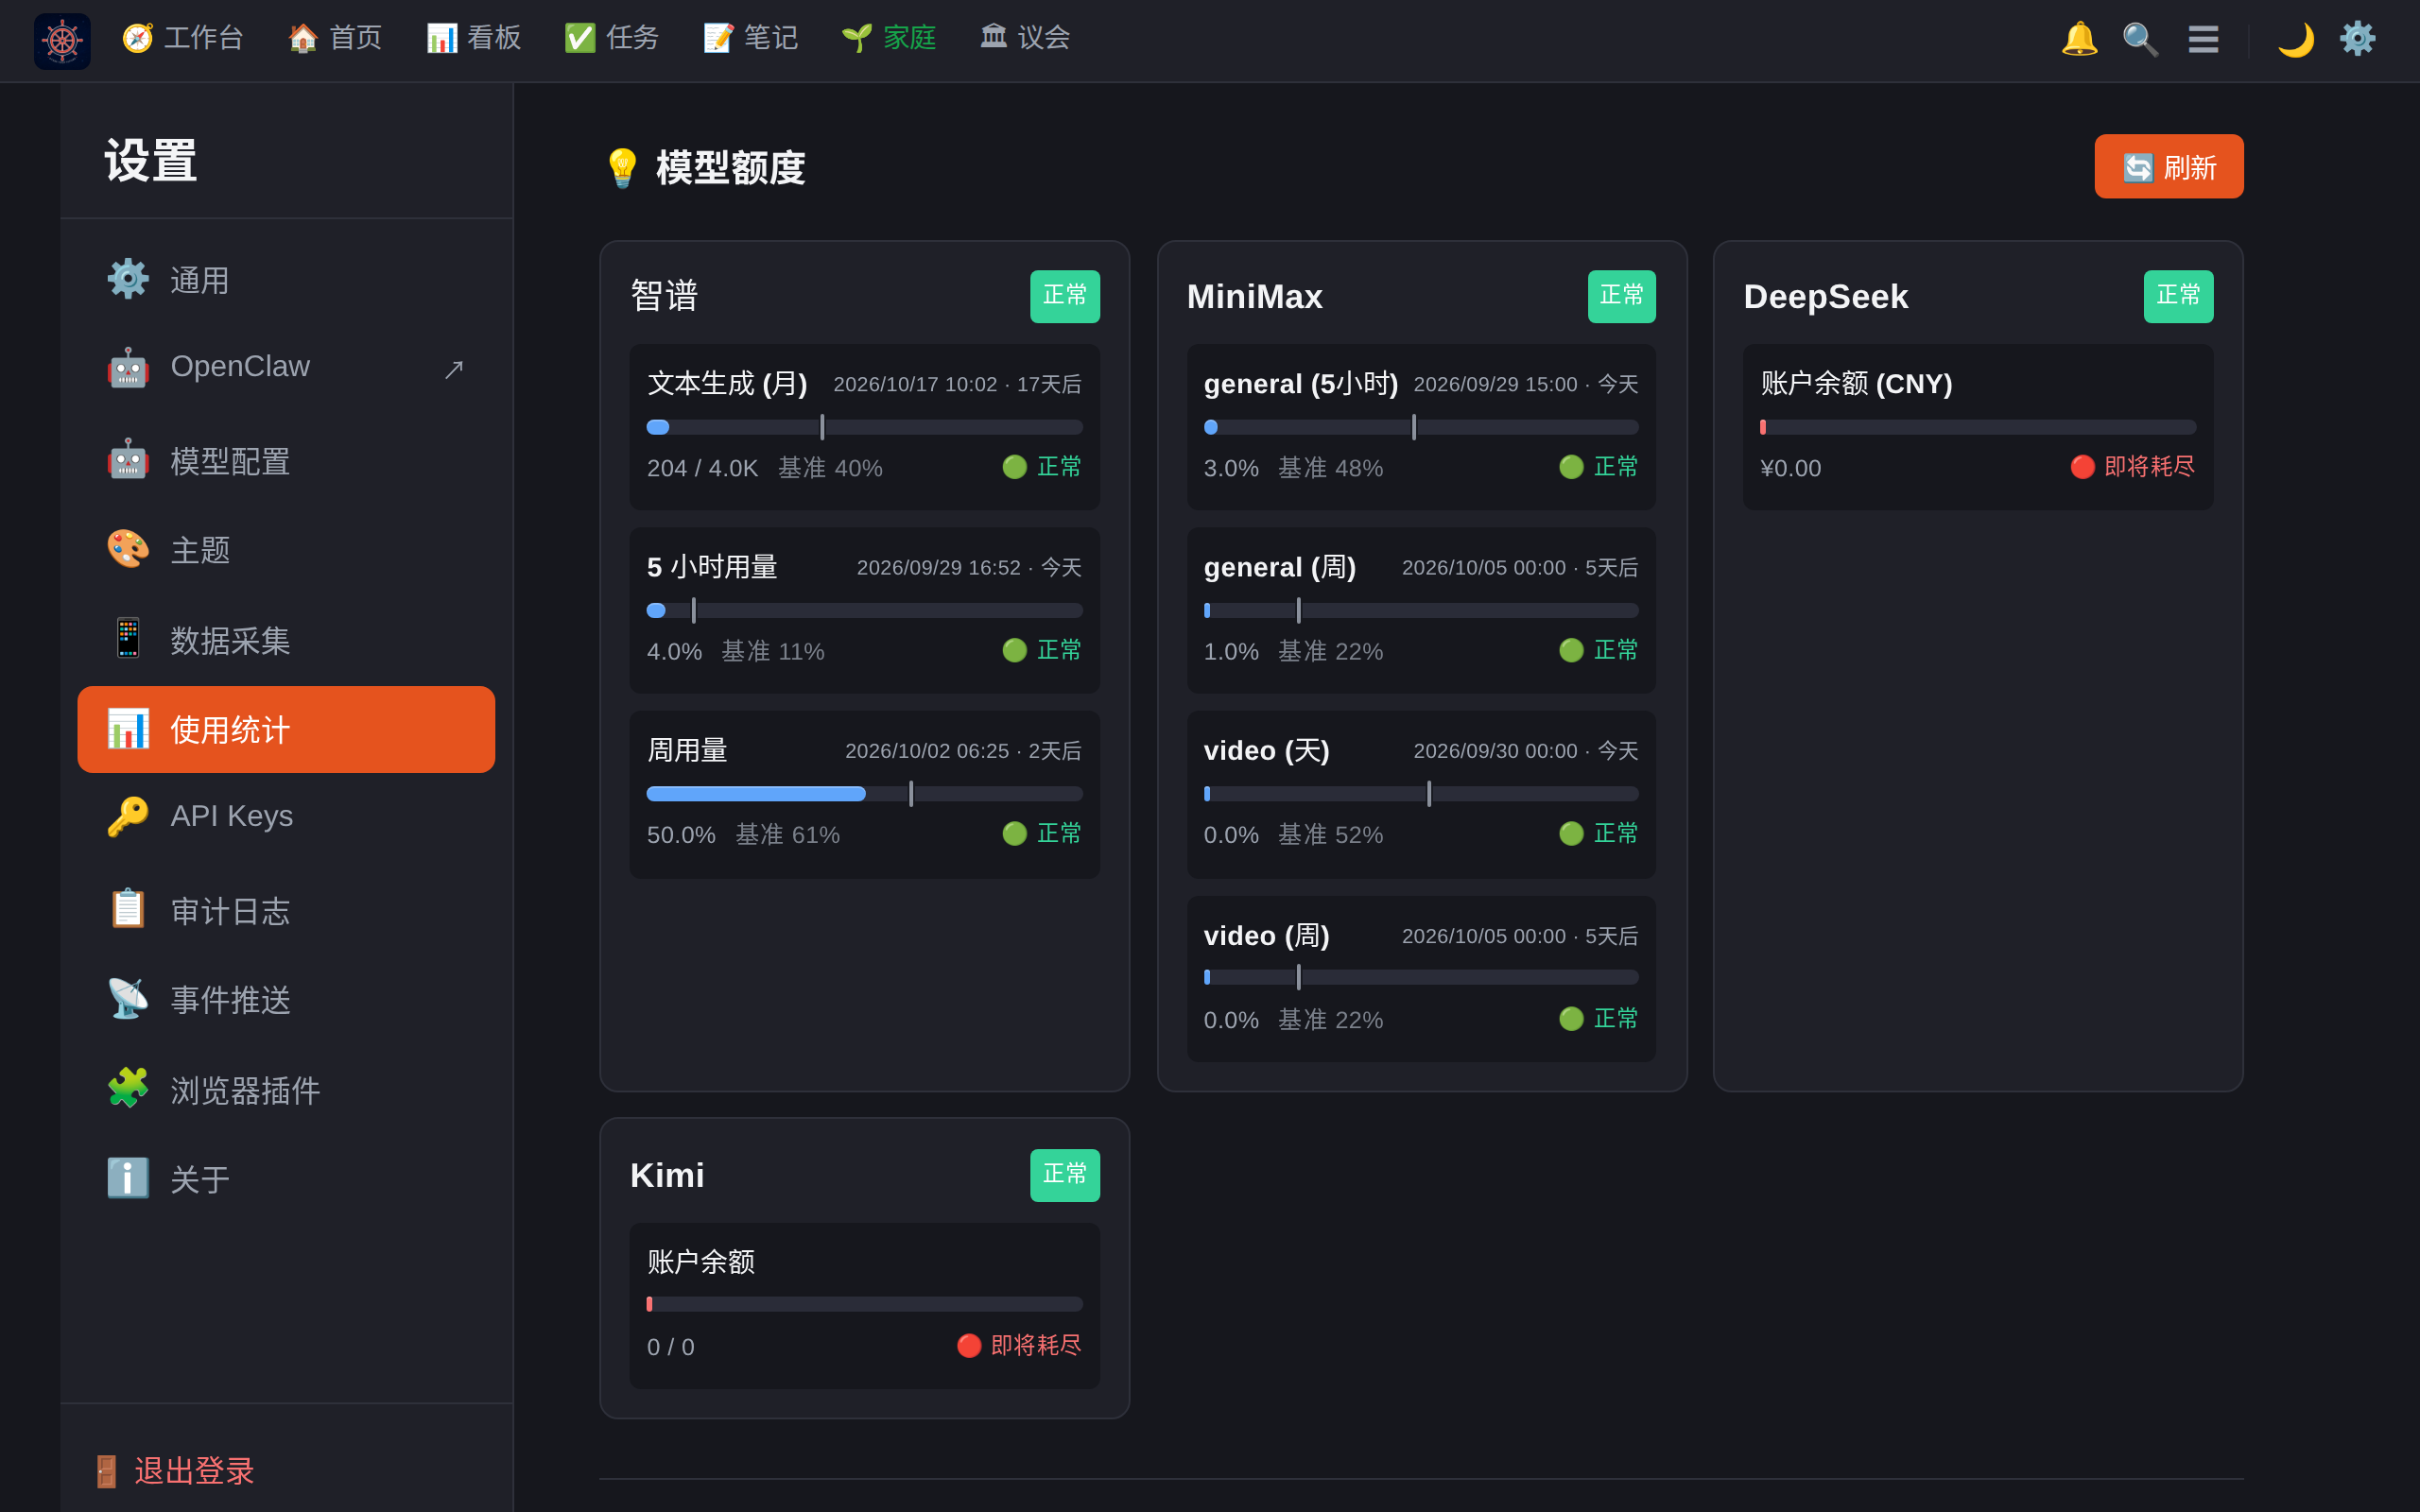Image resolution: width=2420 pixels, height=1512 pixels.
Task: Click video (天) quota card
Action: tap(1421, 794)
